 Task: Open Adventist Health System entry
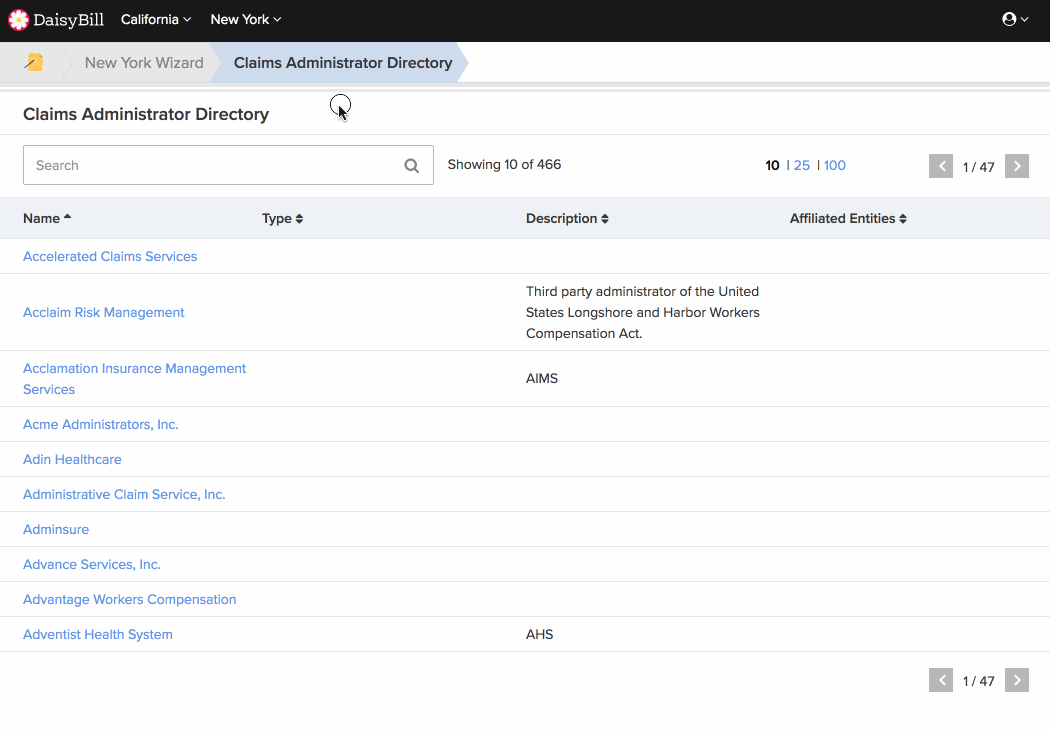(x=98, y=634)
